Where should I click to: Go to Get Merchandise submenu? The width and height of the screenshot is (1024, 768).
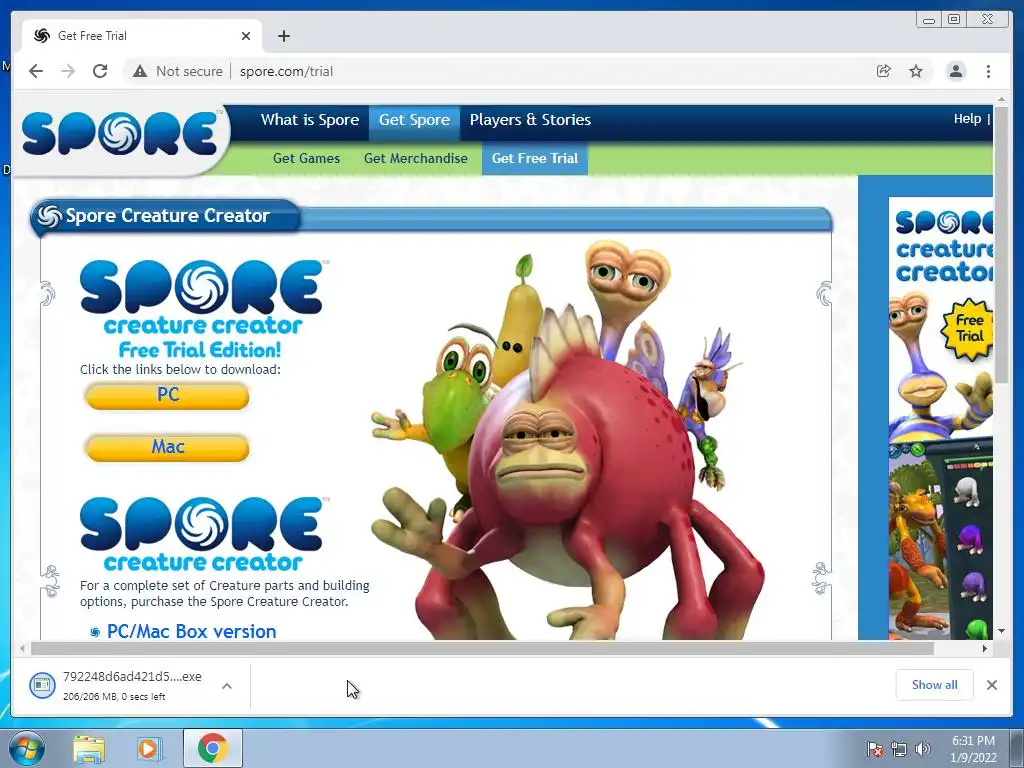(x=415, y=159)
